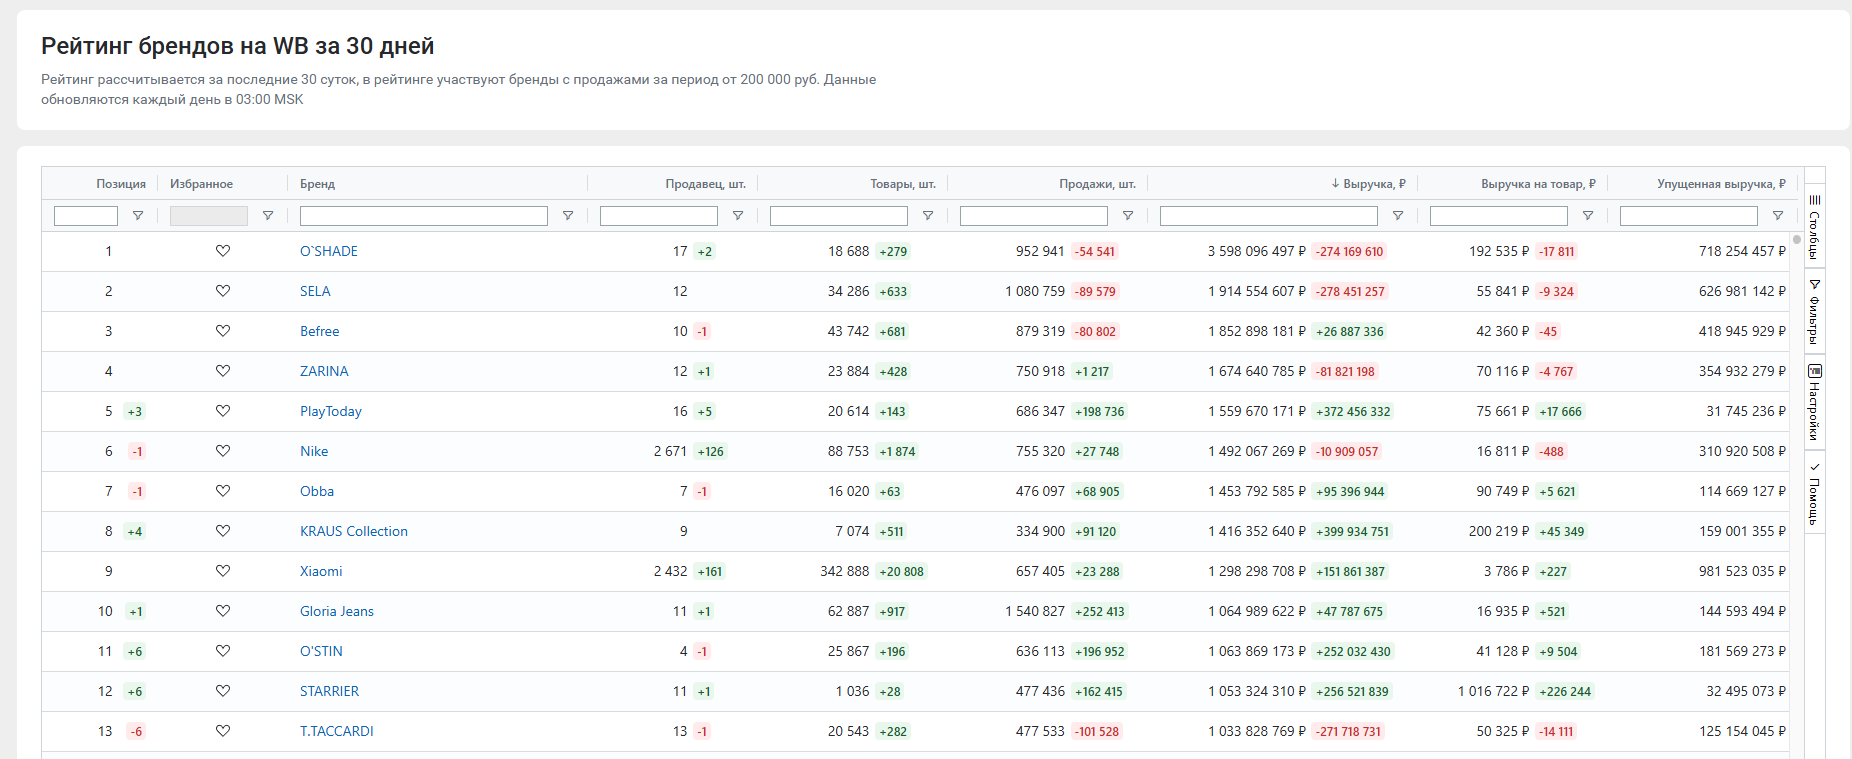Click the Упущенная выручка filter input
The image size is (1852, 759).
tap(1689, 216)
